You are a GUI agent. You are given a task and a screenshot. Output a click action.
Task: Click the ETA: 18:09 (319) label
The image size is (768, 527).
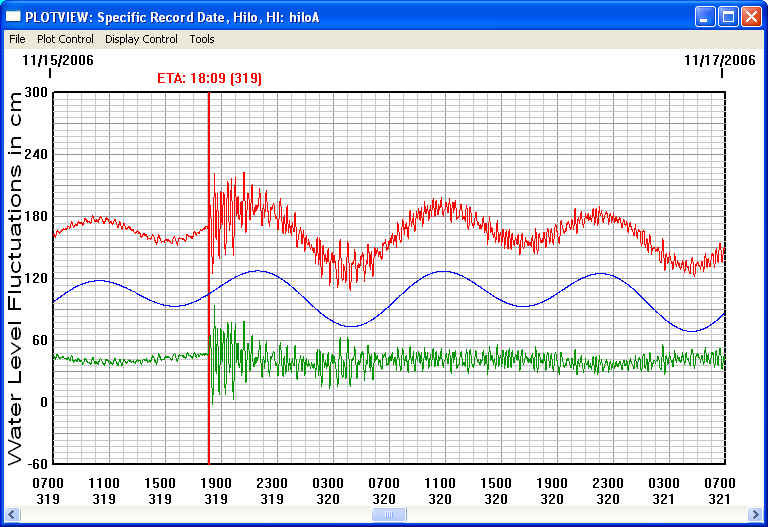(x=209, y=78)
